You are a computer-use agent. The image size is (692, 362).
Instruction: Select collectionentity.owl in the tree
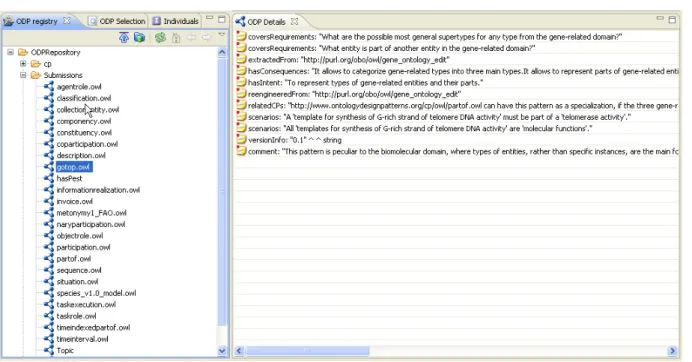[88, 109]
